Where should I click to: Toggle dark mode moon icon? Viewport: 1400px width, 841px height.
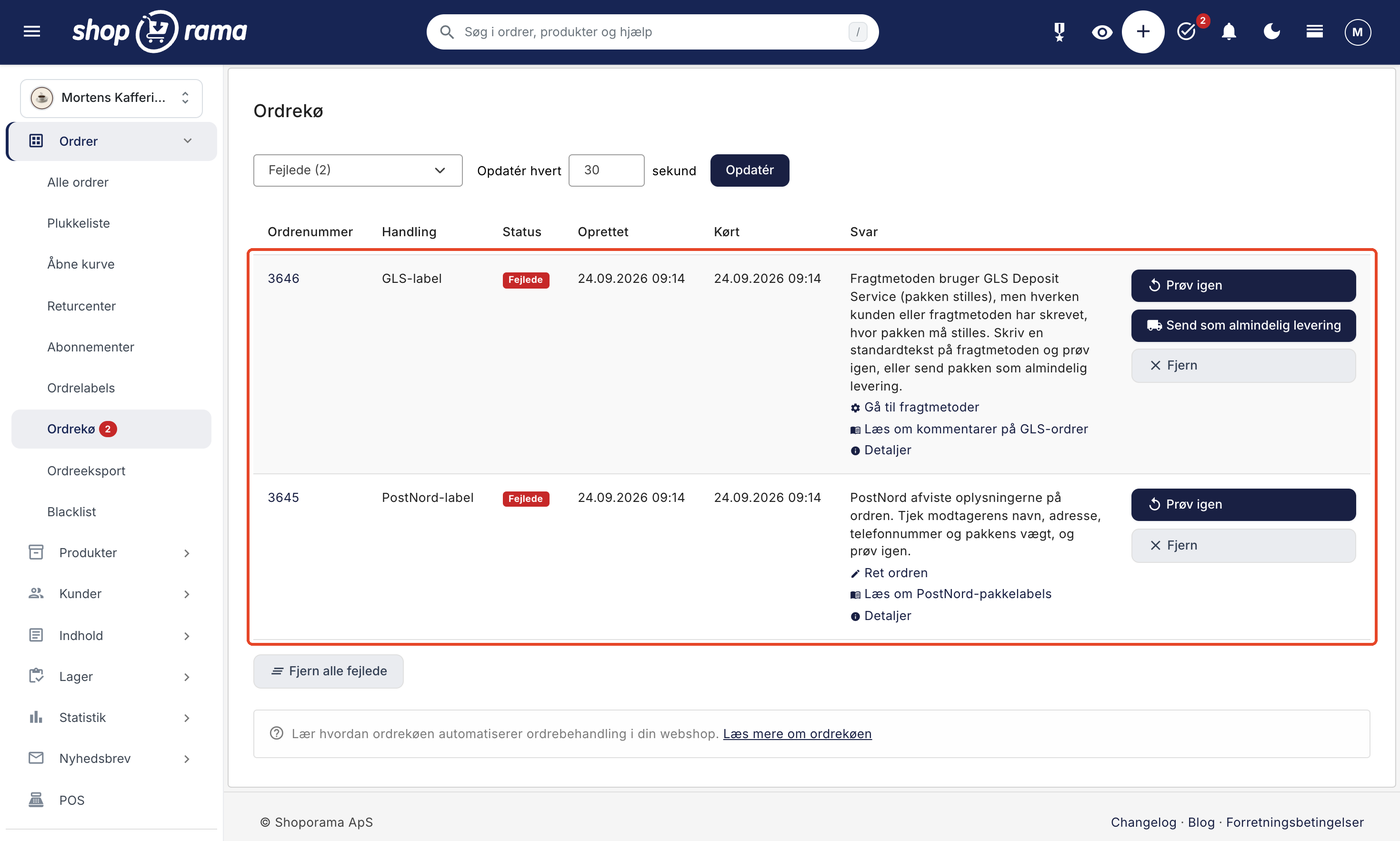point(1272,32)
